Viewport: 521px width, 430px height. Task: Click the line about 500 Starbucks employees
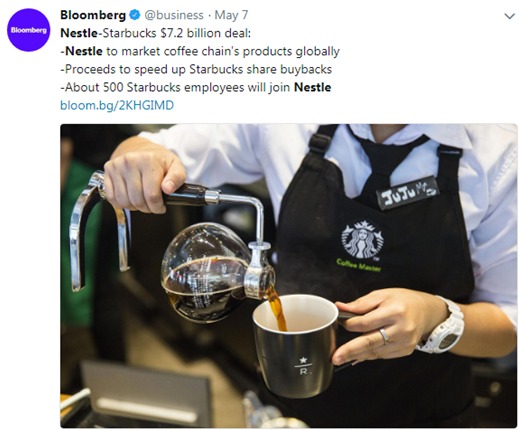(x=196, y=87)
